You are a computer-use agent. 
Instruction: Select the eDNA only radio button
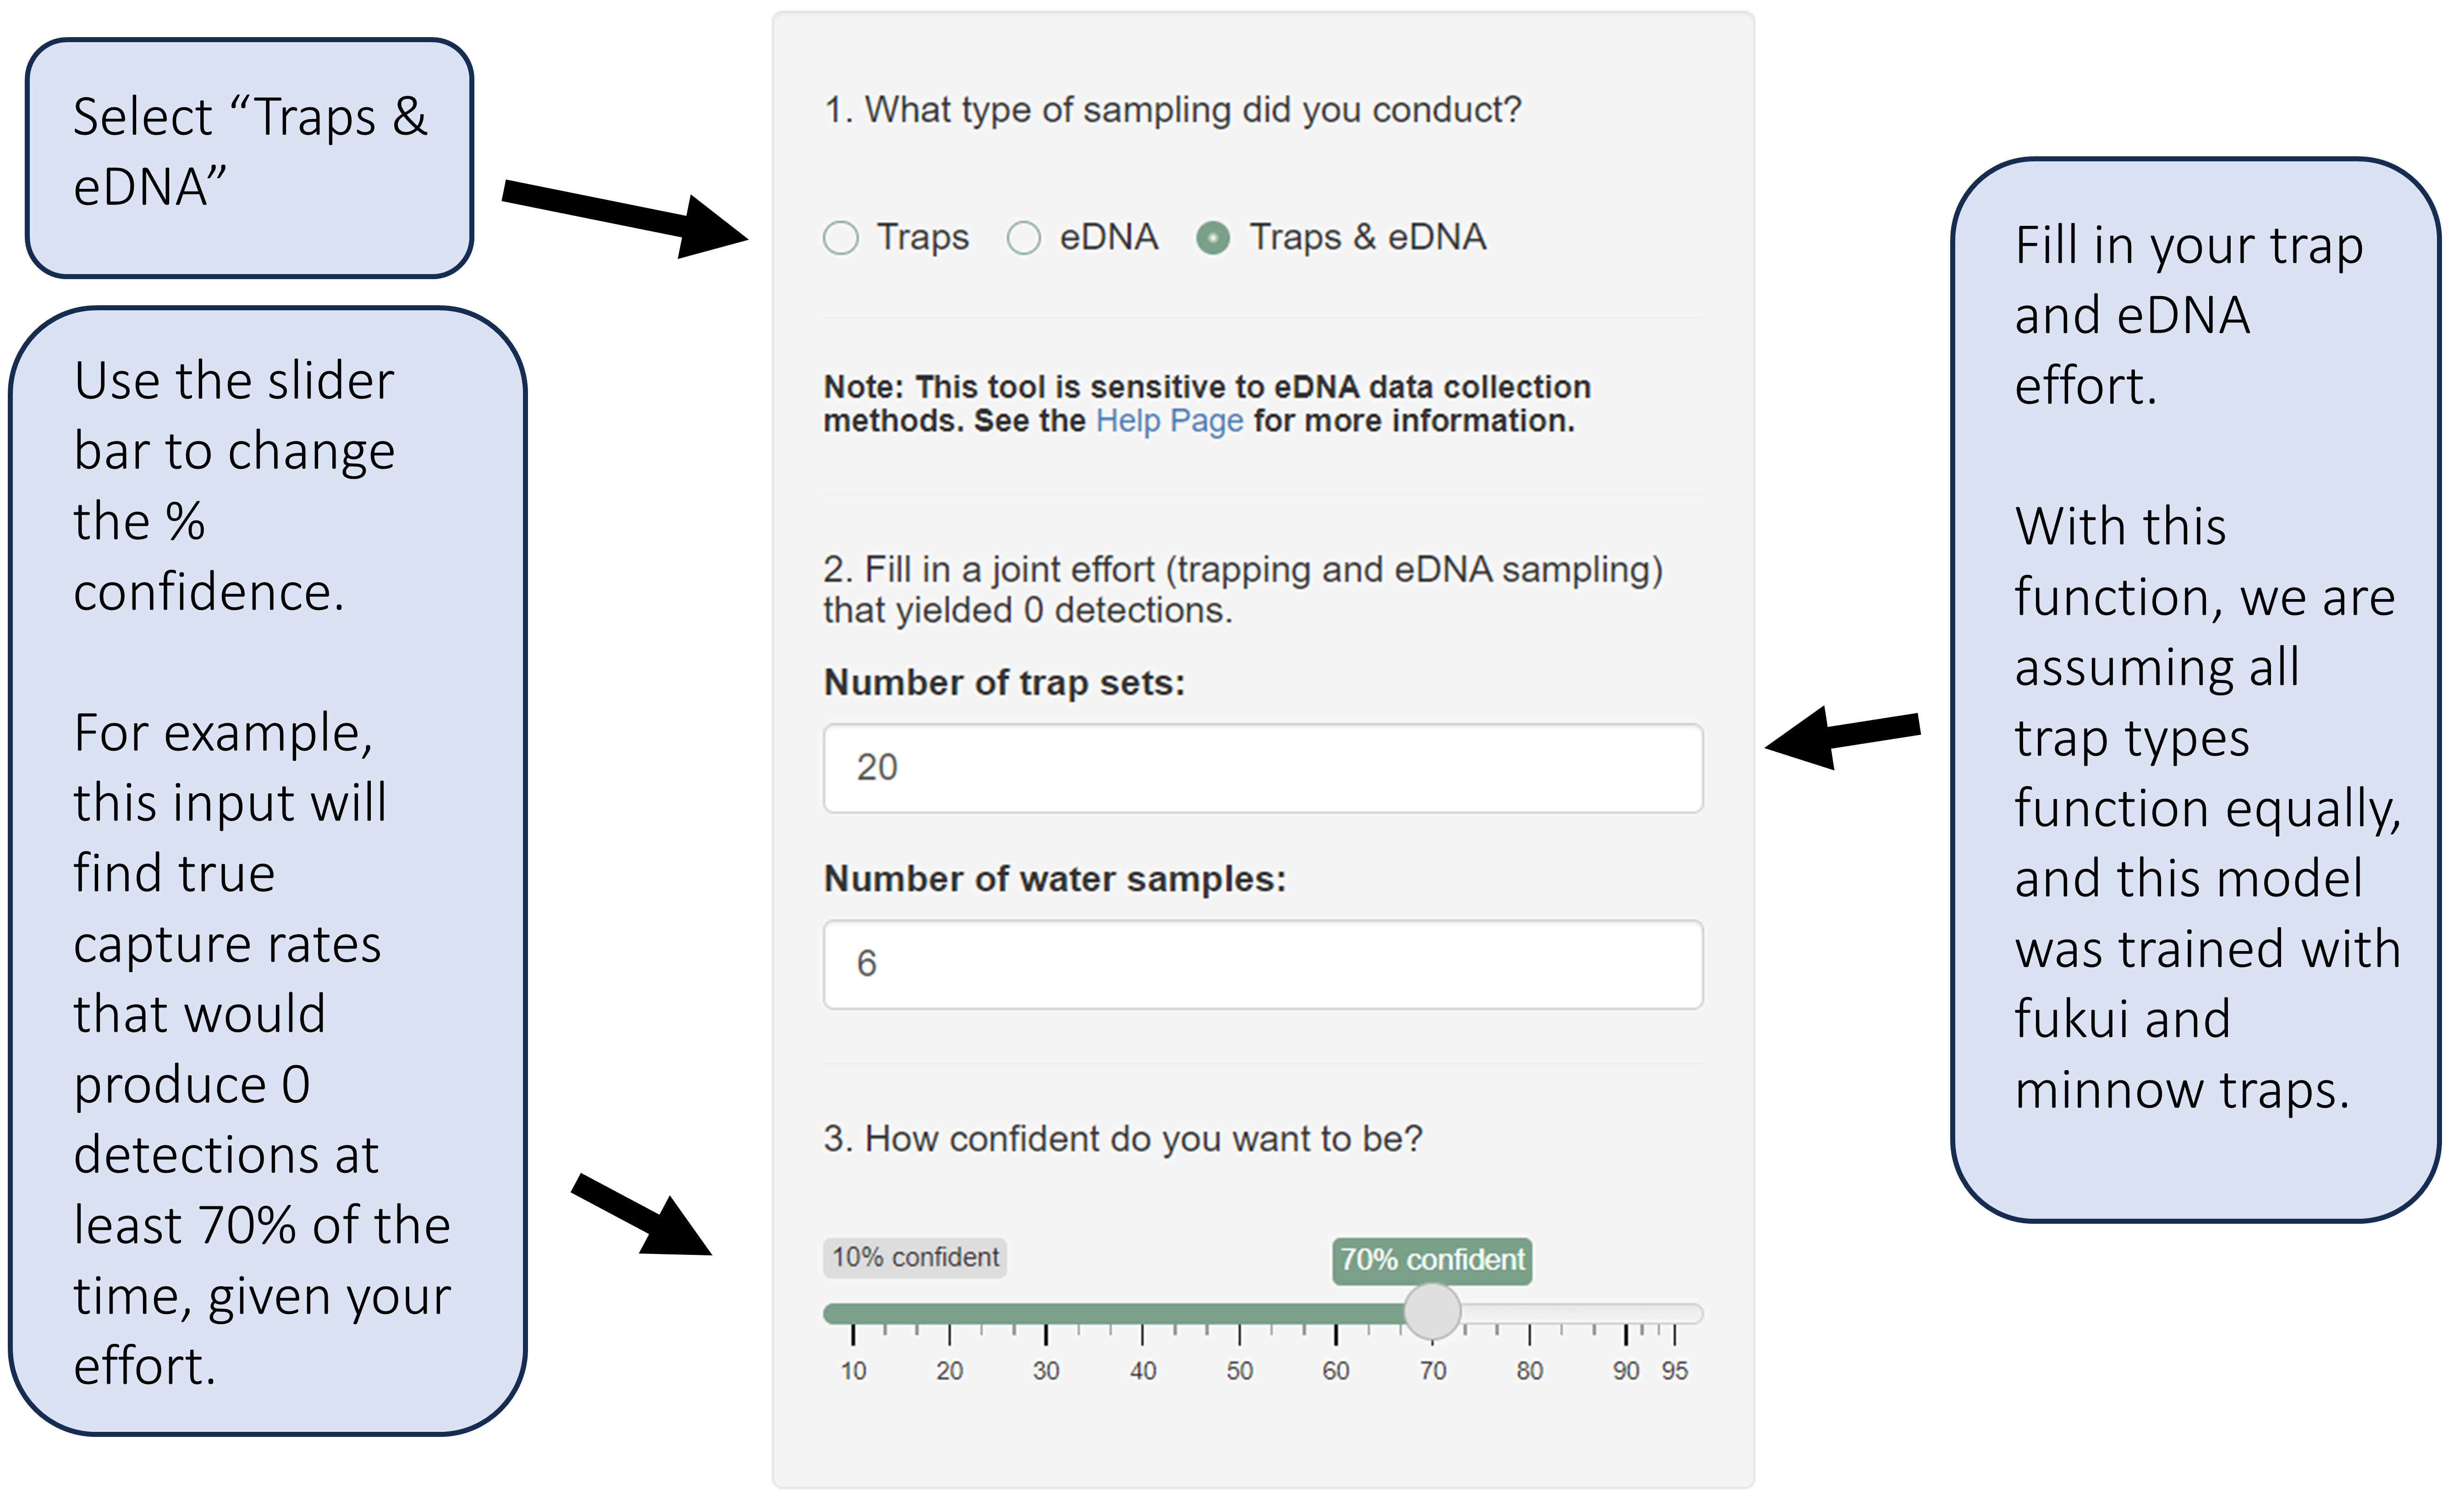[x=1024, y=238]
